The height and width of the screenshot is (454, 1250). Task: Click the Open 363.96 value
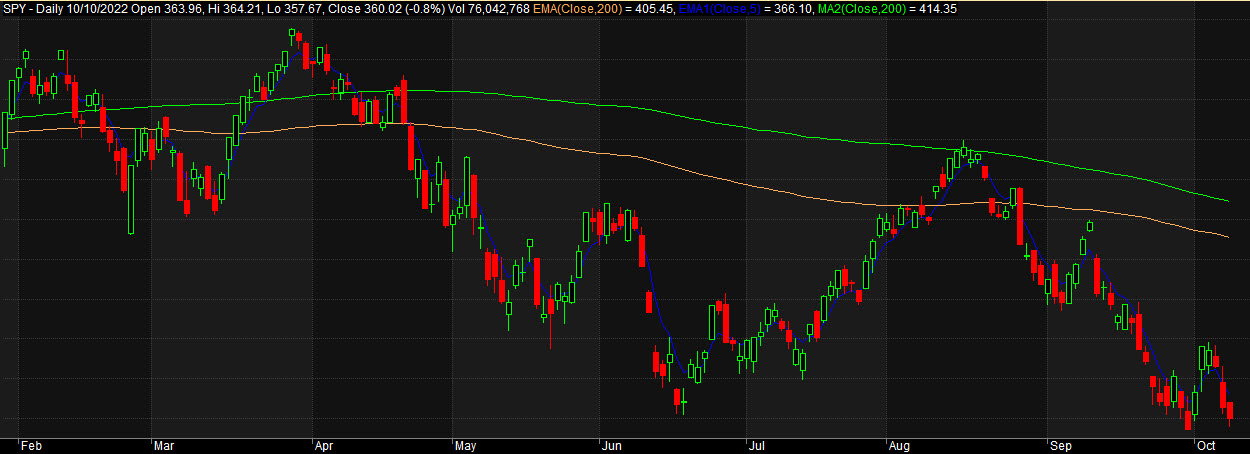coord(166,8)
